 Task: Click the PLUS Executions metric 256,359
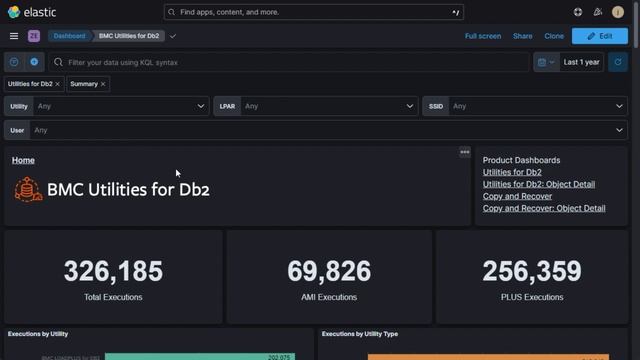click(x=532, y=271)
